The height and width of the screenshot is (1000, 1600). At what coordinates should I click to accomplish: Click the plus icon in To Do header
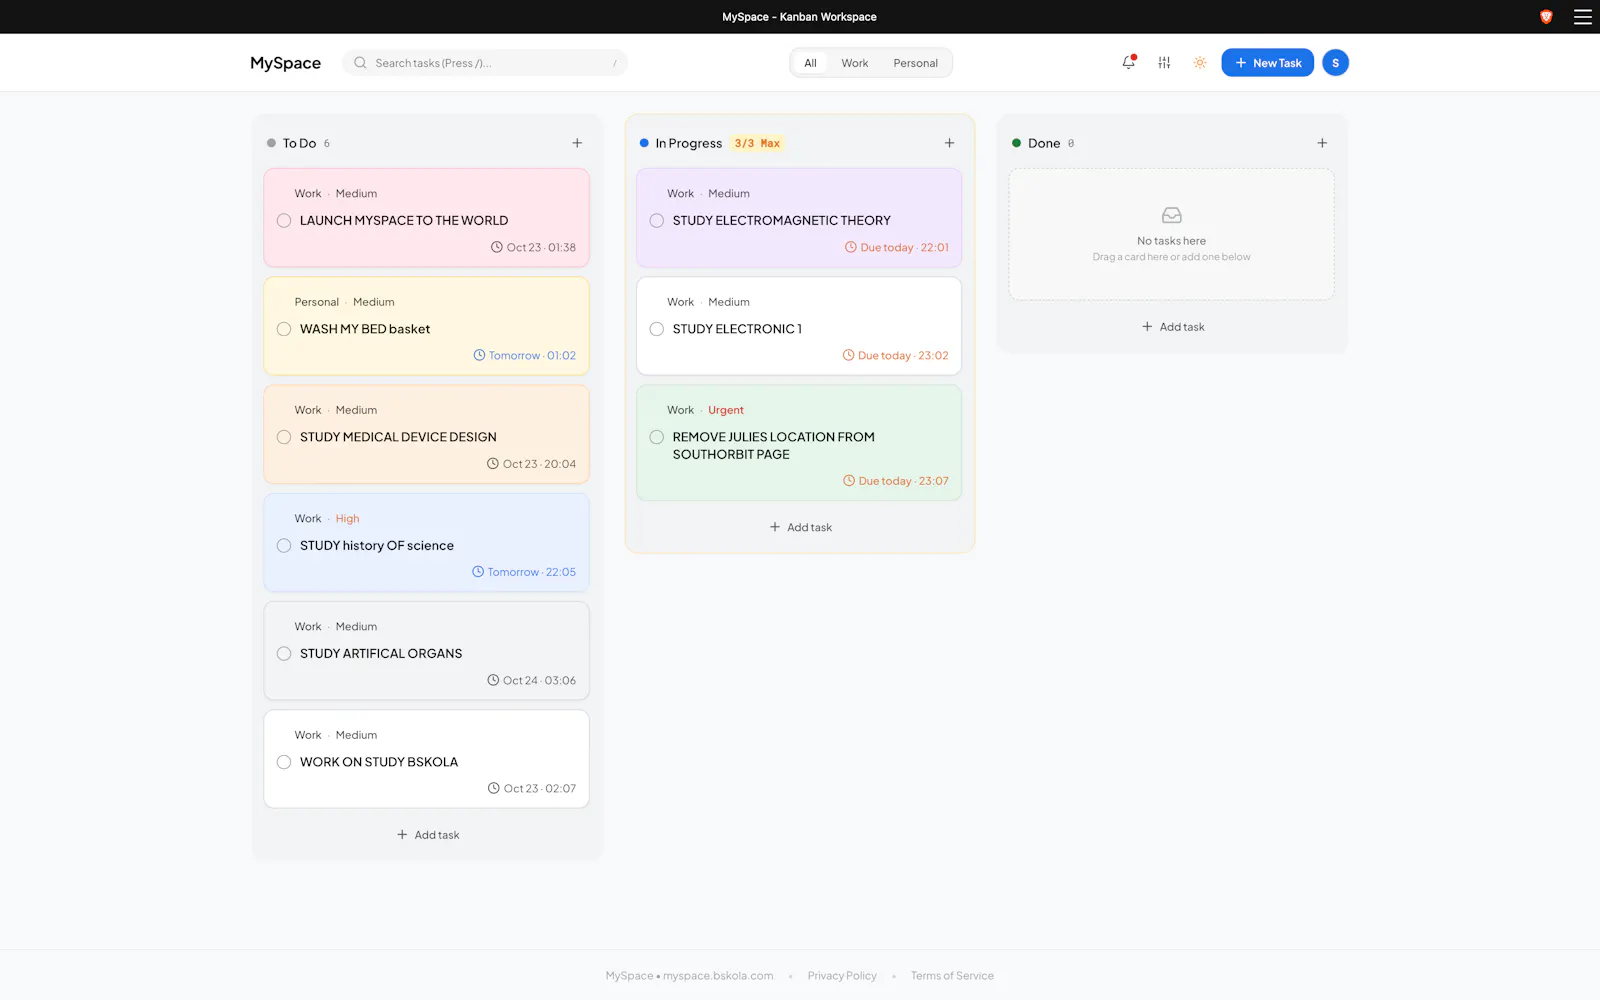pyautogui.click(x=577, y=143)
